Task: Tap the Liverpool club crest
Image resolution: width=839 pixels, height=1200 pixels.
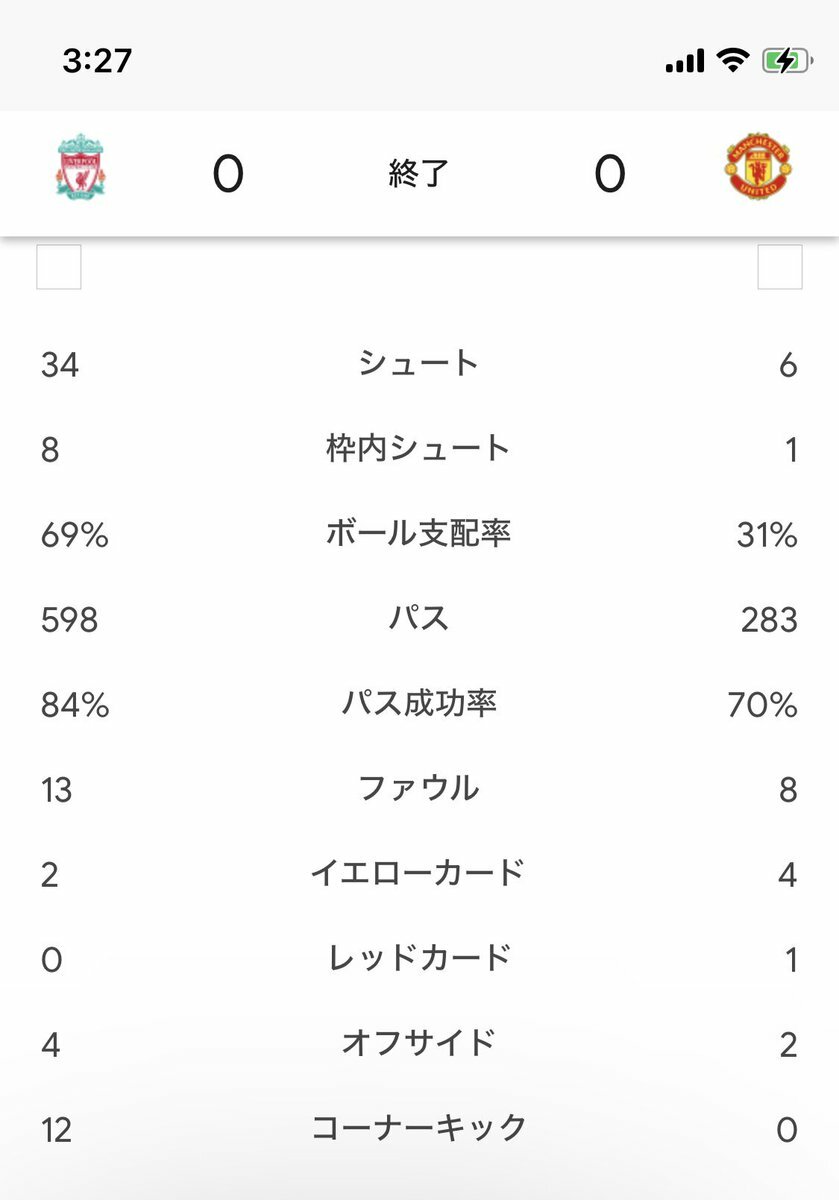Action: coord(81,172)
